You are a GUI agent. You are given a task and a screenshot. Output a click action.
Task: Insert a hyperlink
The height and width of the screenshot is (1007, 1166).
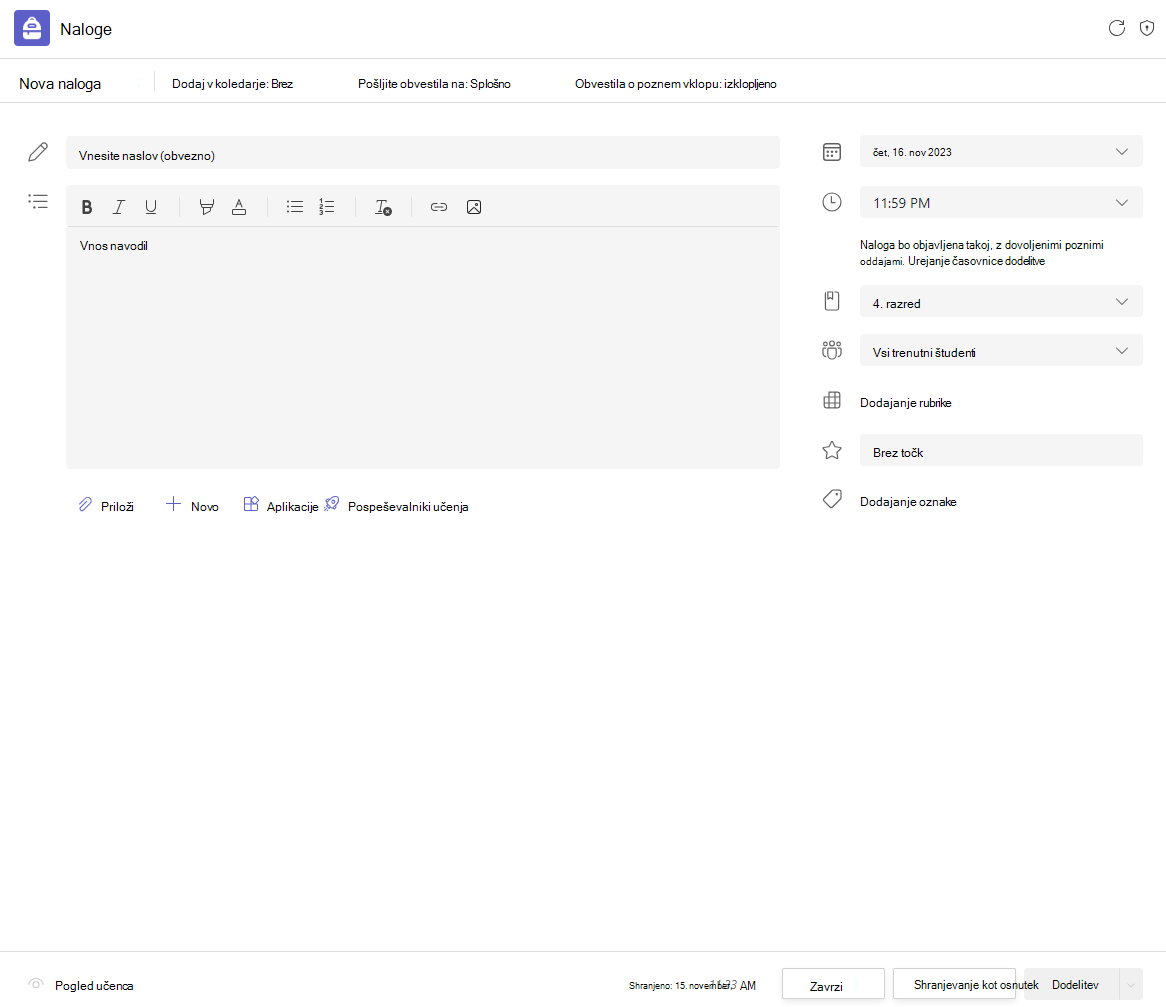coord(439,207)
